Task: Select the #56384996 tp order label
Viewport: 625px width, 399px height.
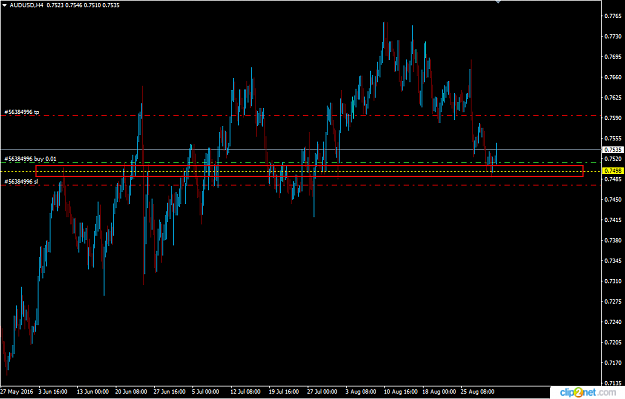Action: point(22,112)
